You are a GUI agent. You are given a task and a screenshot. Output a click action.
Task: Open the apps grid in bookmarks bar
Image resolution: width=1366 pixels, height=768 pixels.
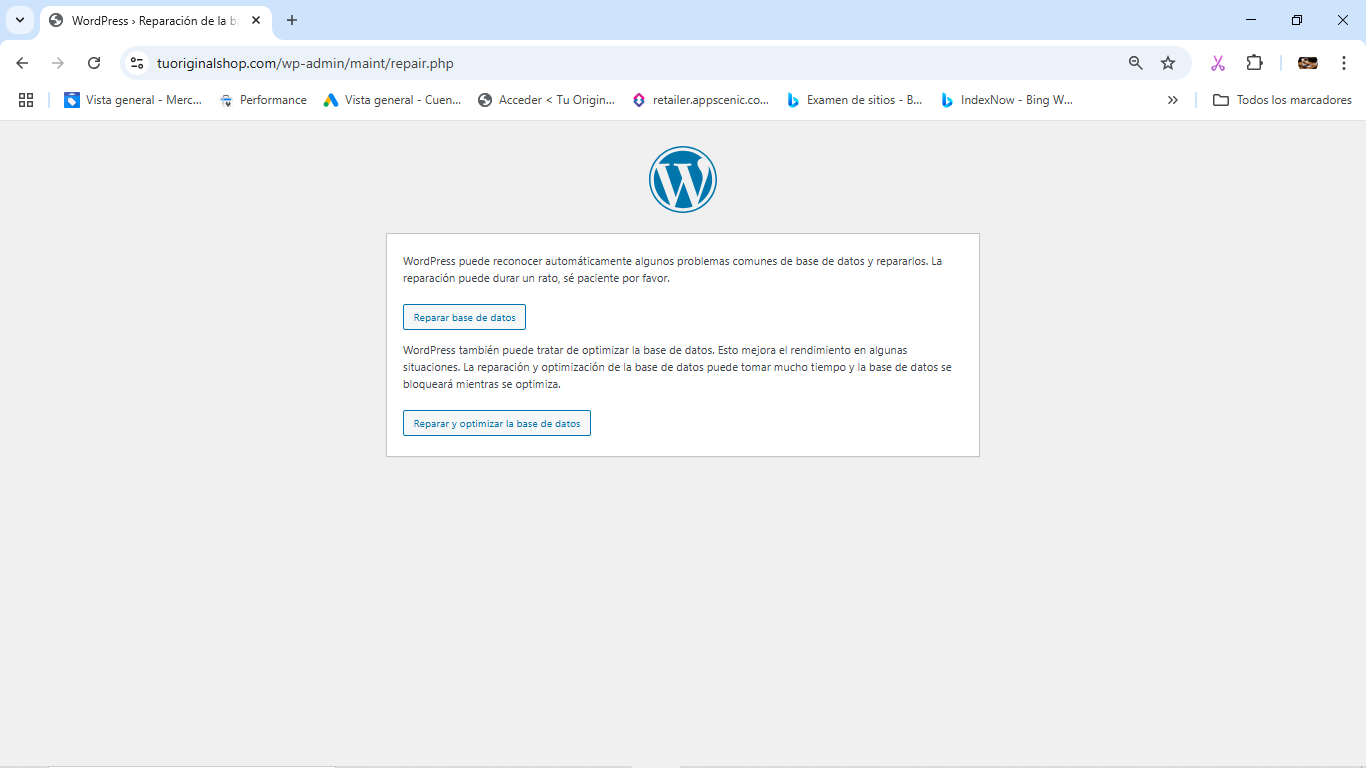26,100
